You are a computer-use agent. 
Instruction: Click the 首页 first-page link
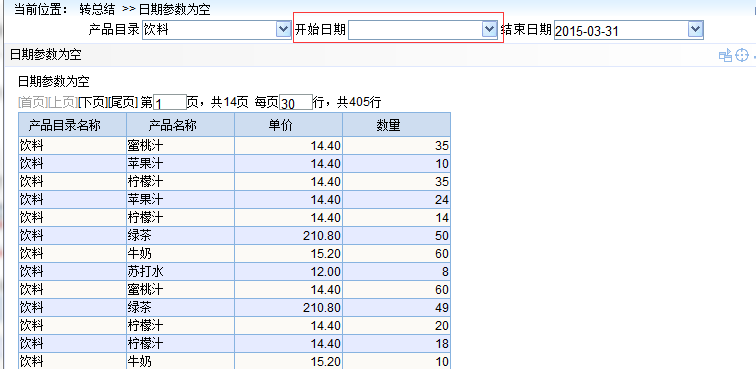pos(33,102)
